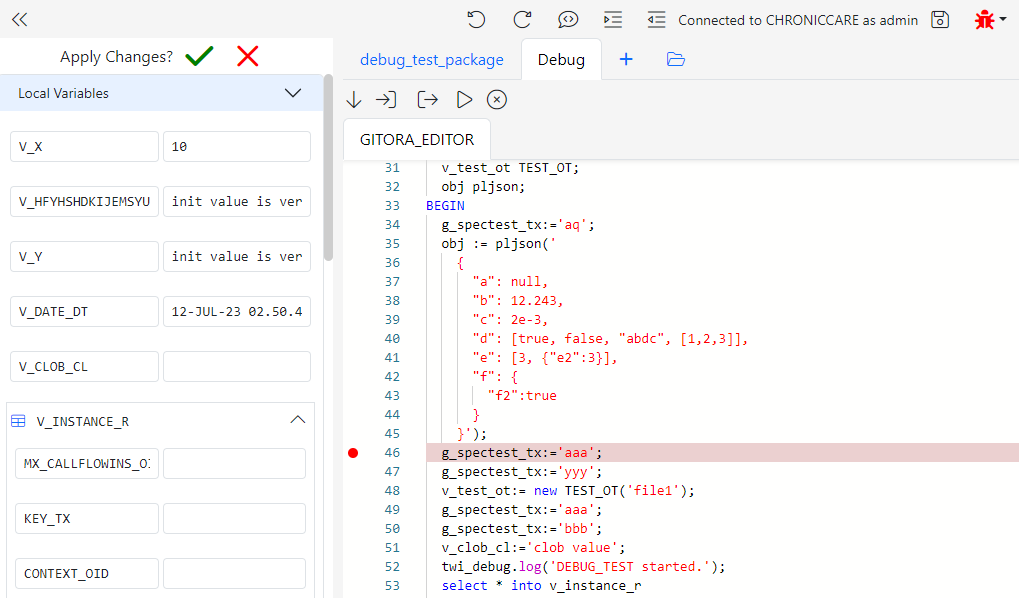This screenshot has width=1019, height=598.
Task: Click the comment bubble icon in the toolbar
Action: tap(568, 19)
